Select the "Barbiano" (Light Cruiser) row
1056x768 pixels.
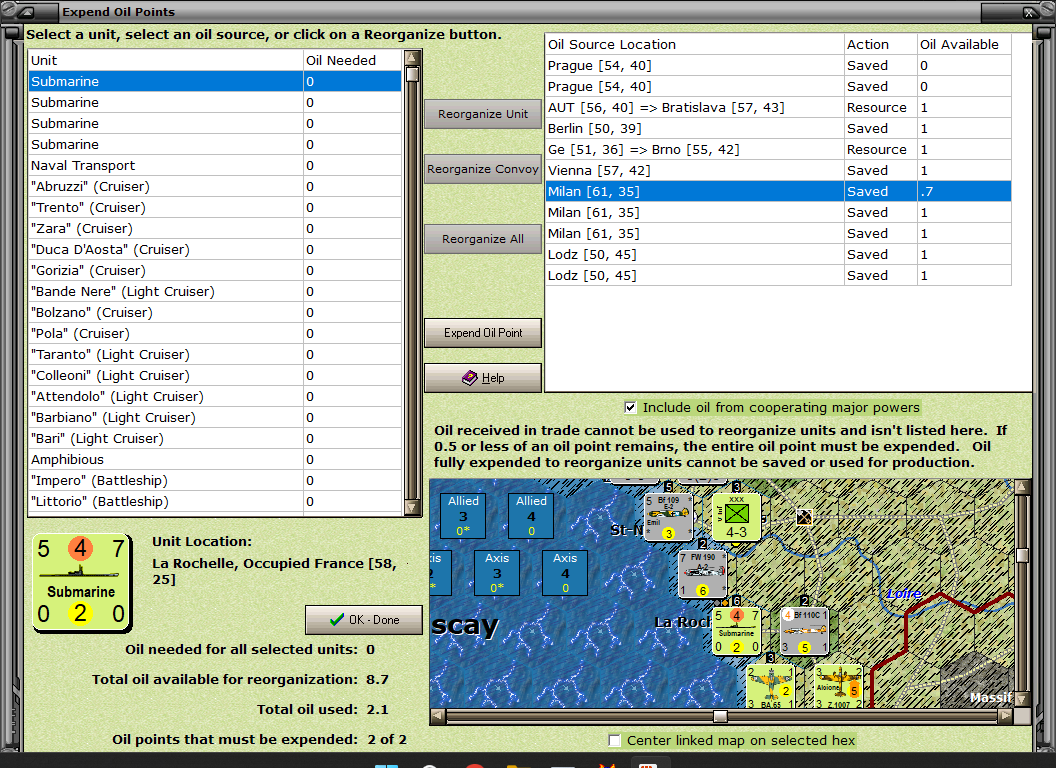[215, 418]
